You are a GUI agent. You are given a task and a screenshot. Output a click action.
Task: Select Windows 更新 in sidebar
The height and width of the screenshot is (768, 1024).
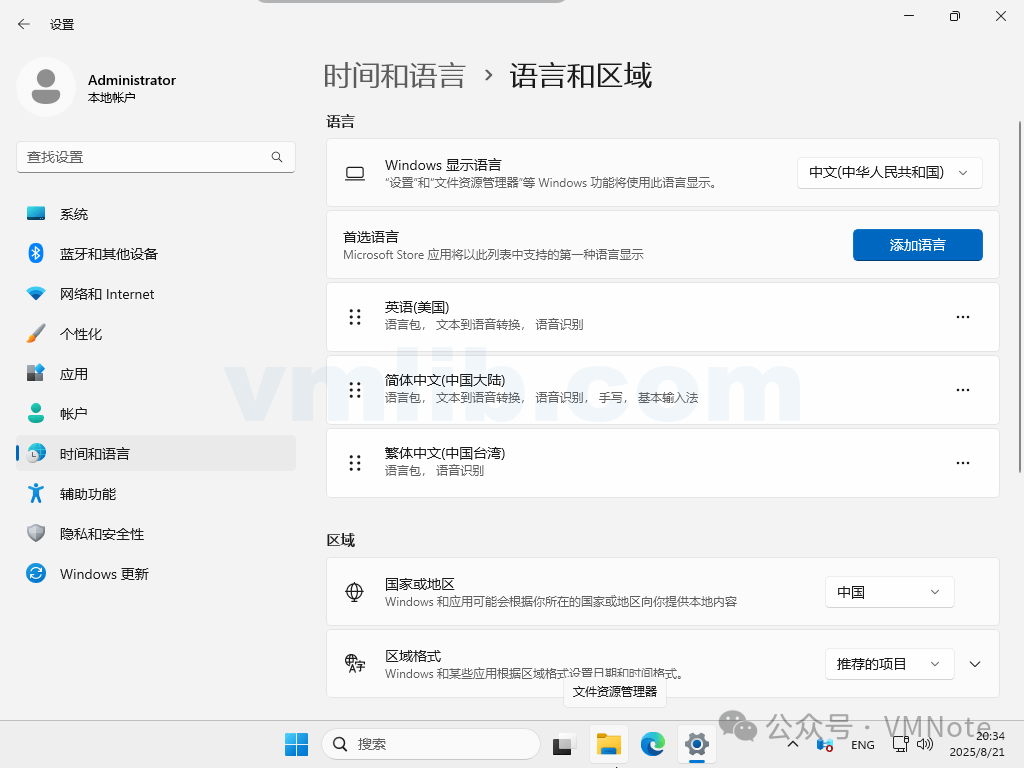coord(104,574)
